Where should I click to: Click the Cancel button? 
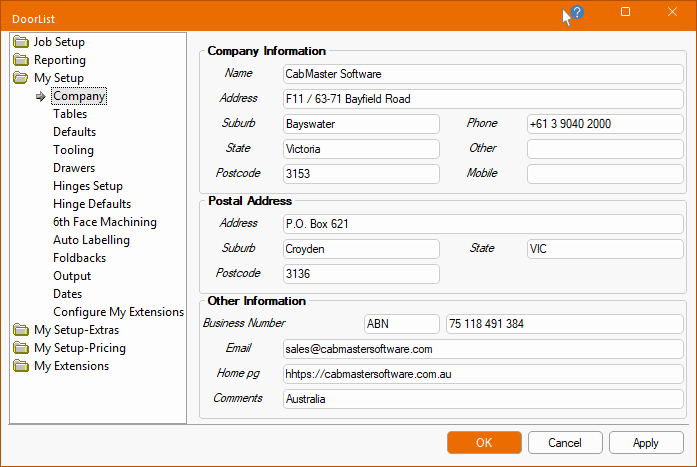[x=565, y=443]
